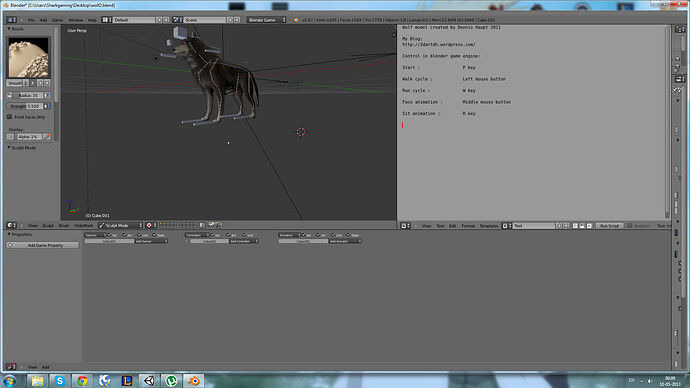Collapse the Brush panel triangle
This screenshot has width=690, height=388.
point(9,29)
